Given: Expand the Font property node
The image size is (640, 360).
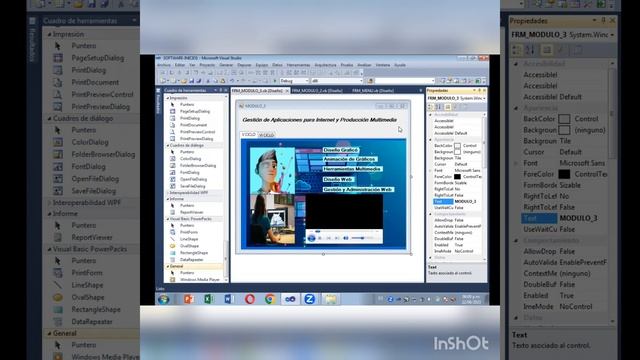Looking at the screenshot, I should pos(431,170).
